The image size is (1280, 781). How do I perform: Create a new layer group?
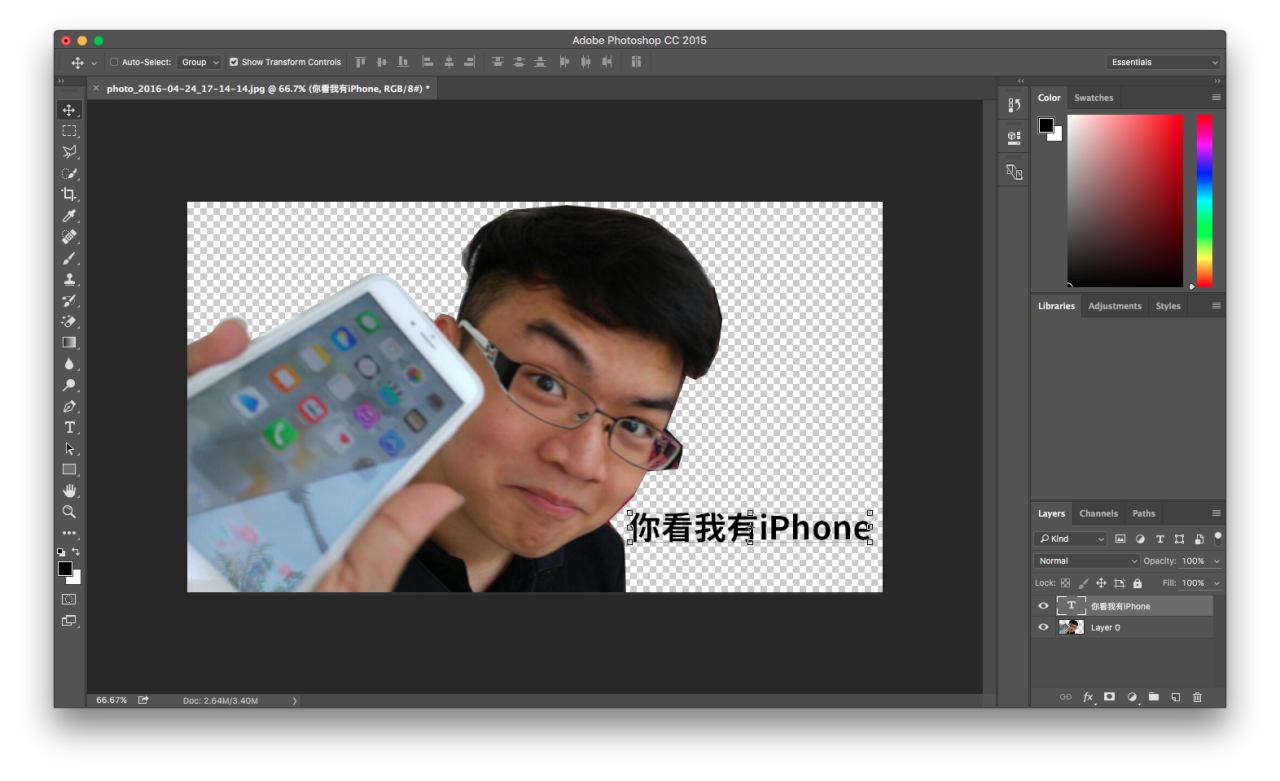pyautogui.click(x=1153, y=697)
